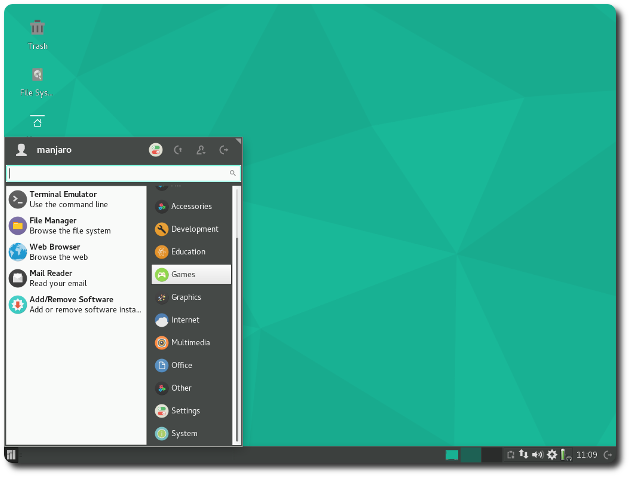Select the Games category
Viewport: 630px width, 477px height.
click(191, 274)
